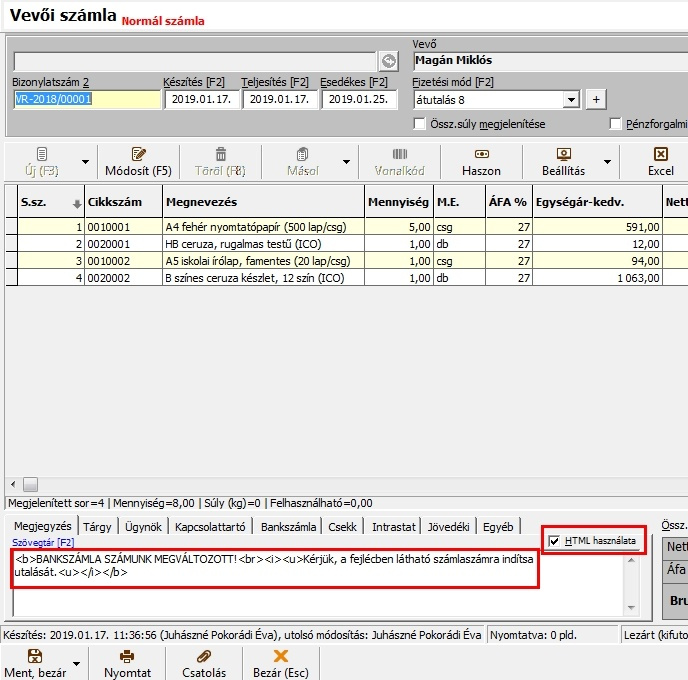Click the Haszon toolbar icon
Screen dimensions: 688x680
[x=481, y=154]
